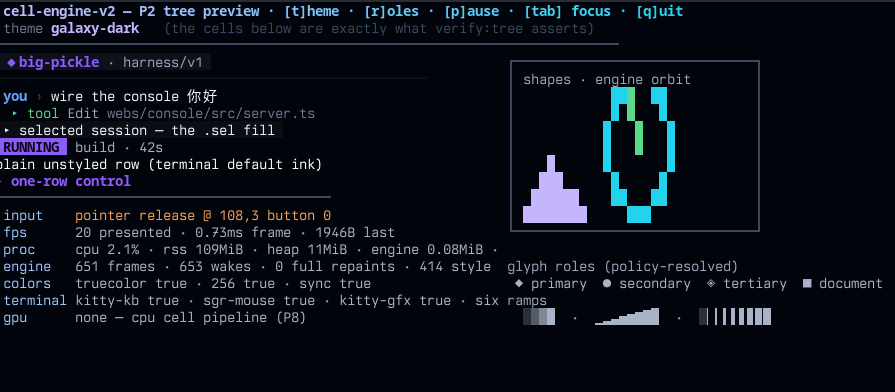895x392 pixels.
Task: Click the [p]ause shortcut in the header
Action: point(471,11)
